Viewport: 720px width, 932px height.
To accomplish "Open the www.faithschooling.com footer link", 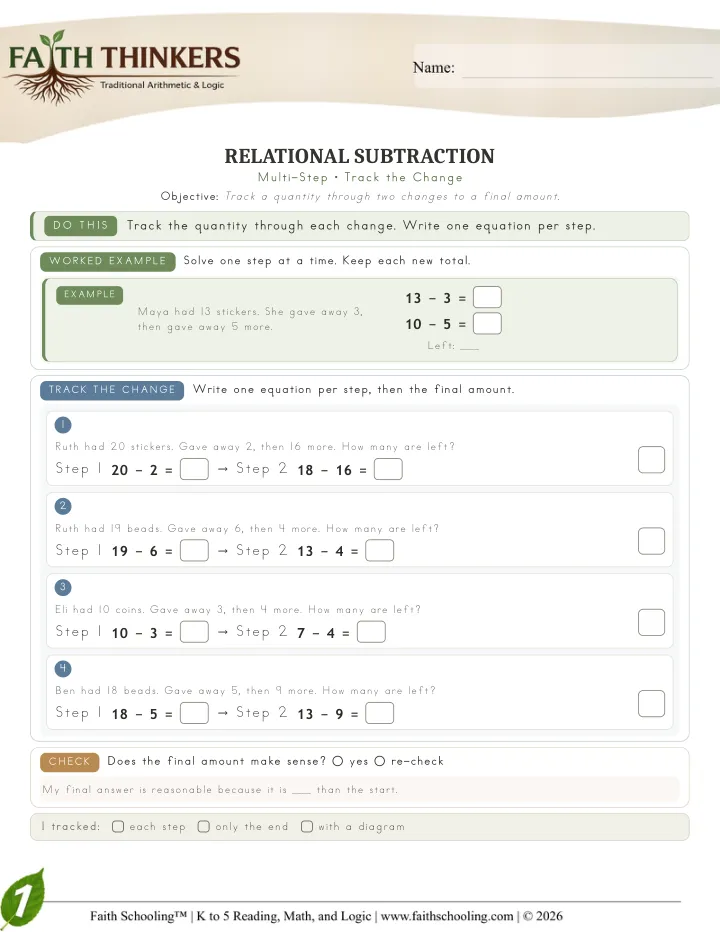I will tap(447, 916).
